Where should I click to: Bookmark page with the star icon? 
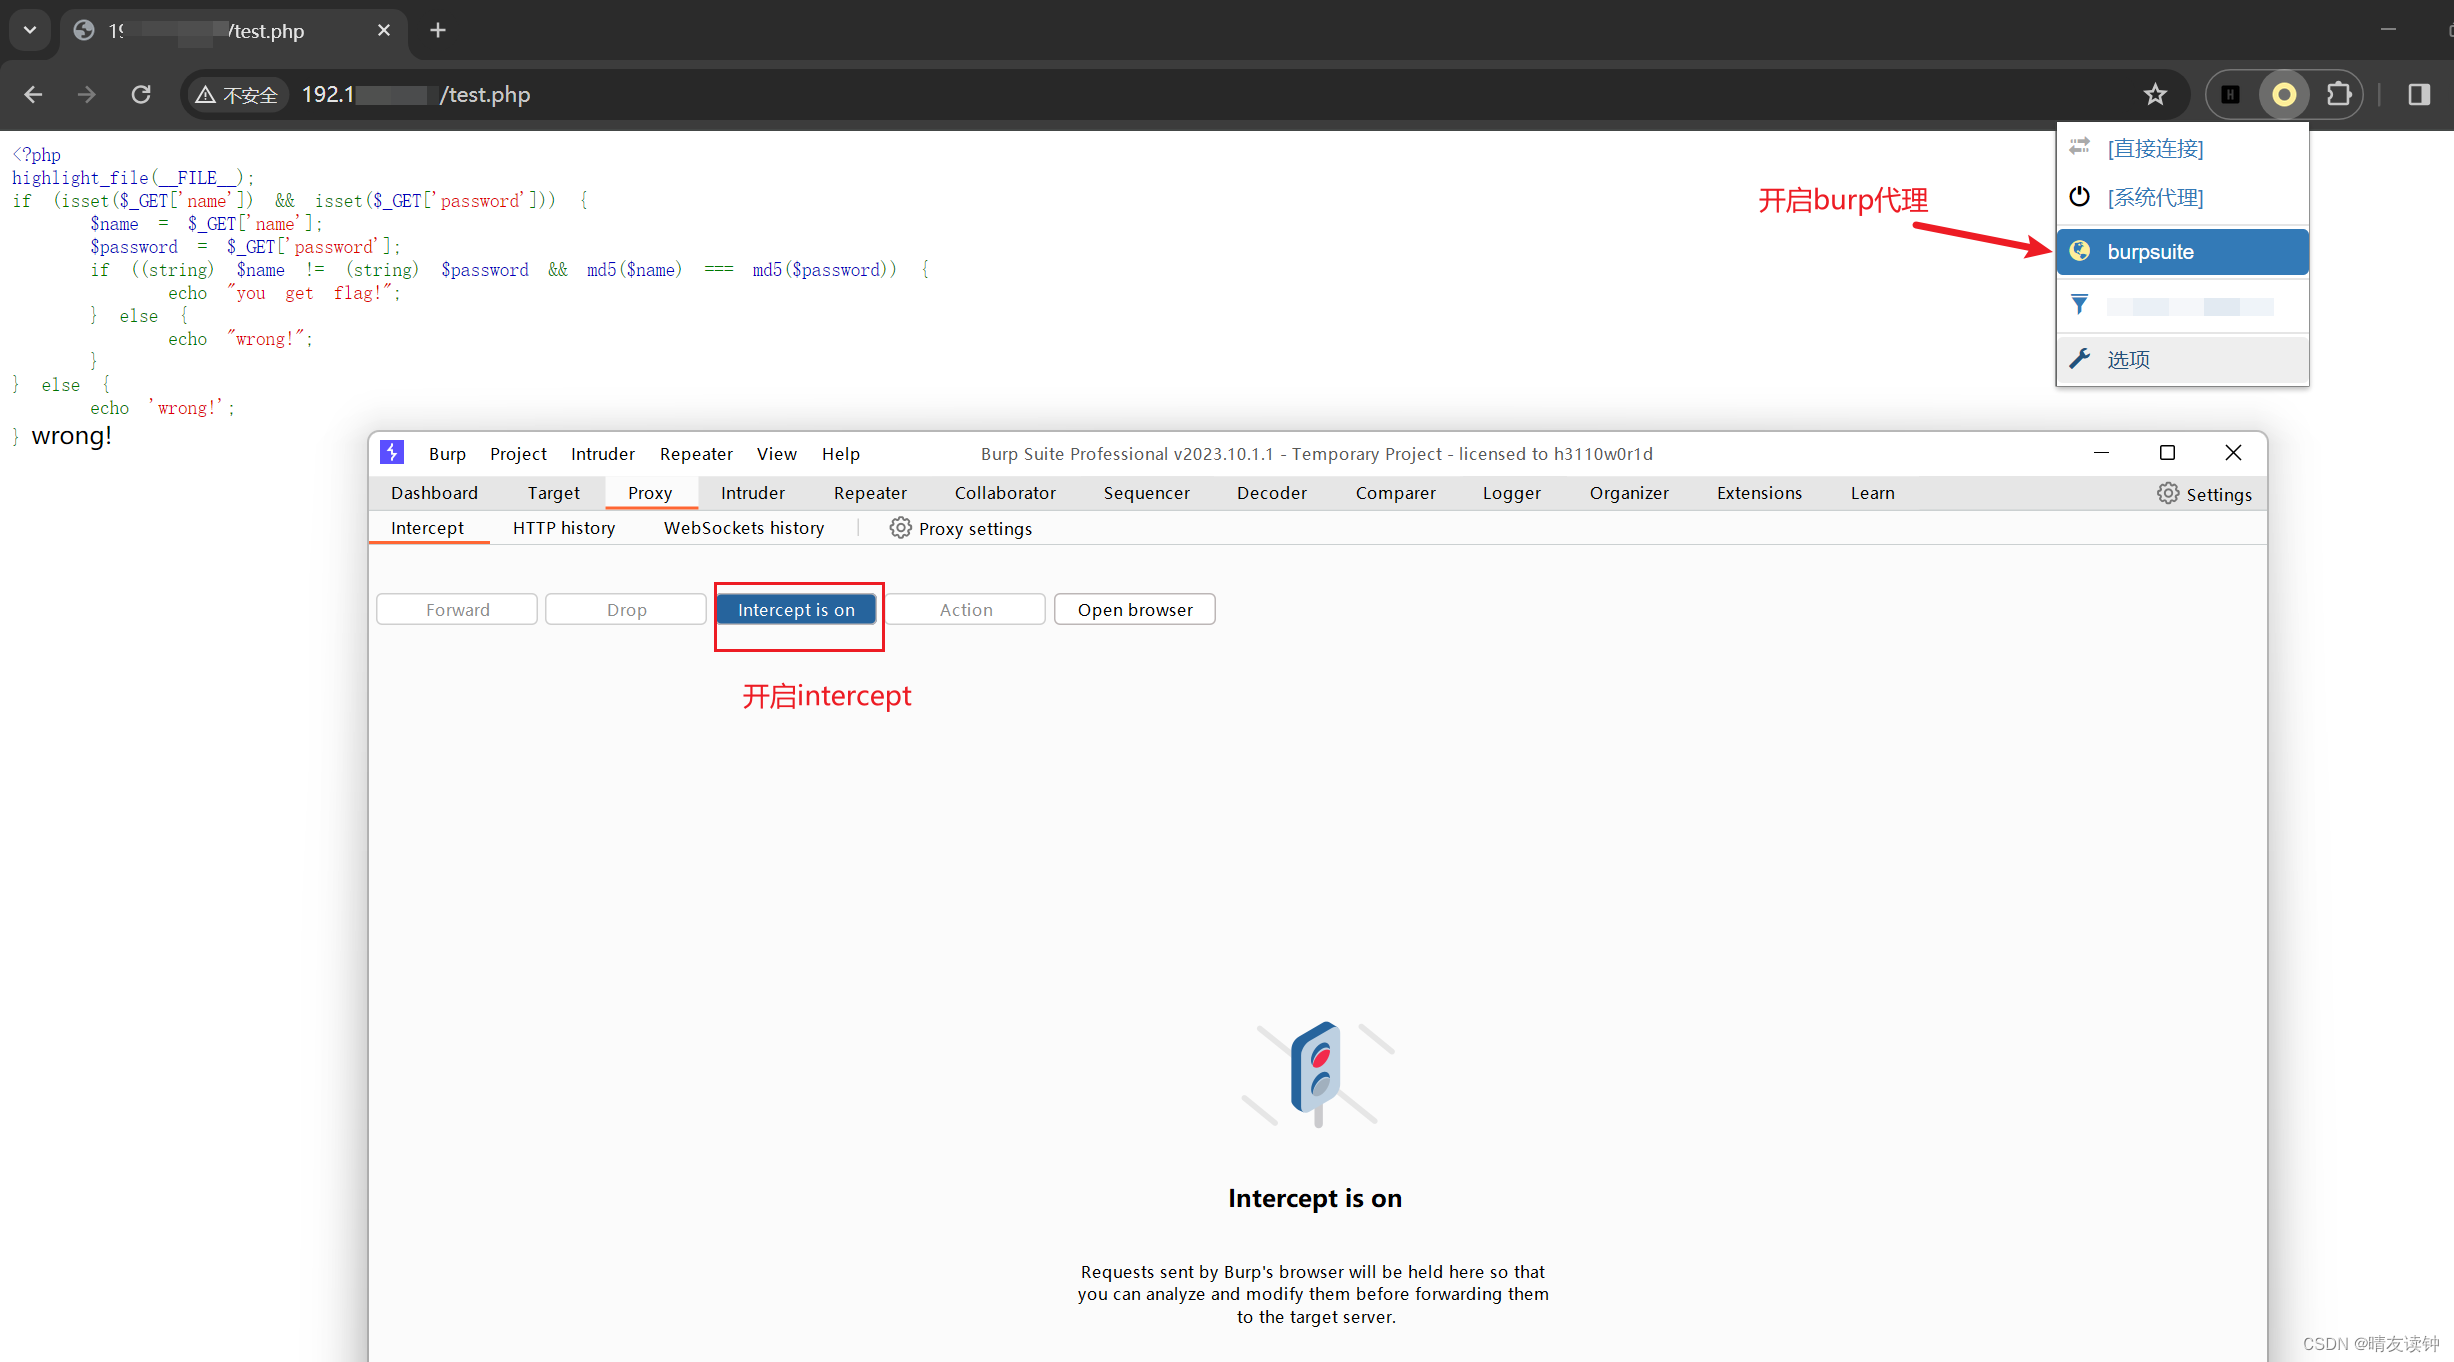click(2155, 94)
